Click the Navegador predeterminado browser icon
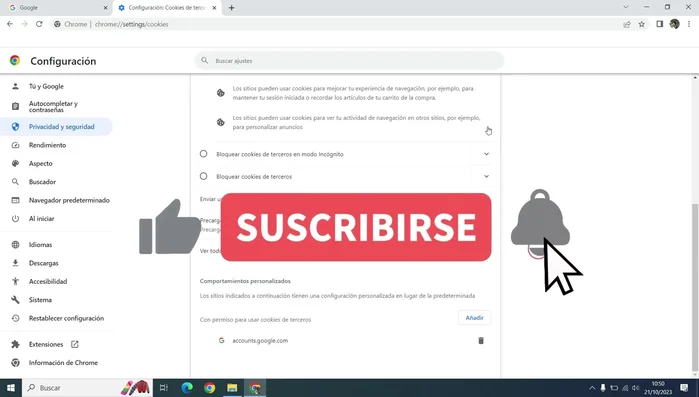Viewport: 699px width, 397px height. tap(15, 200)
